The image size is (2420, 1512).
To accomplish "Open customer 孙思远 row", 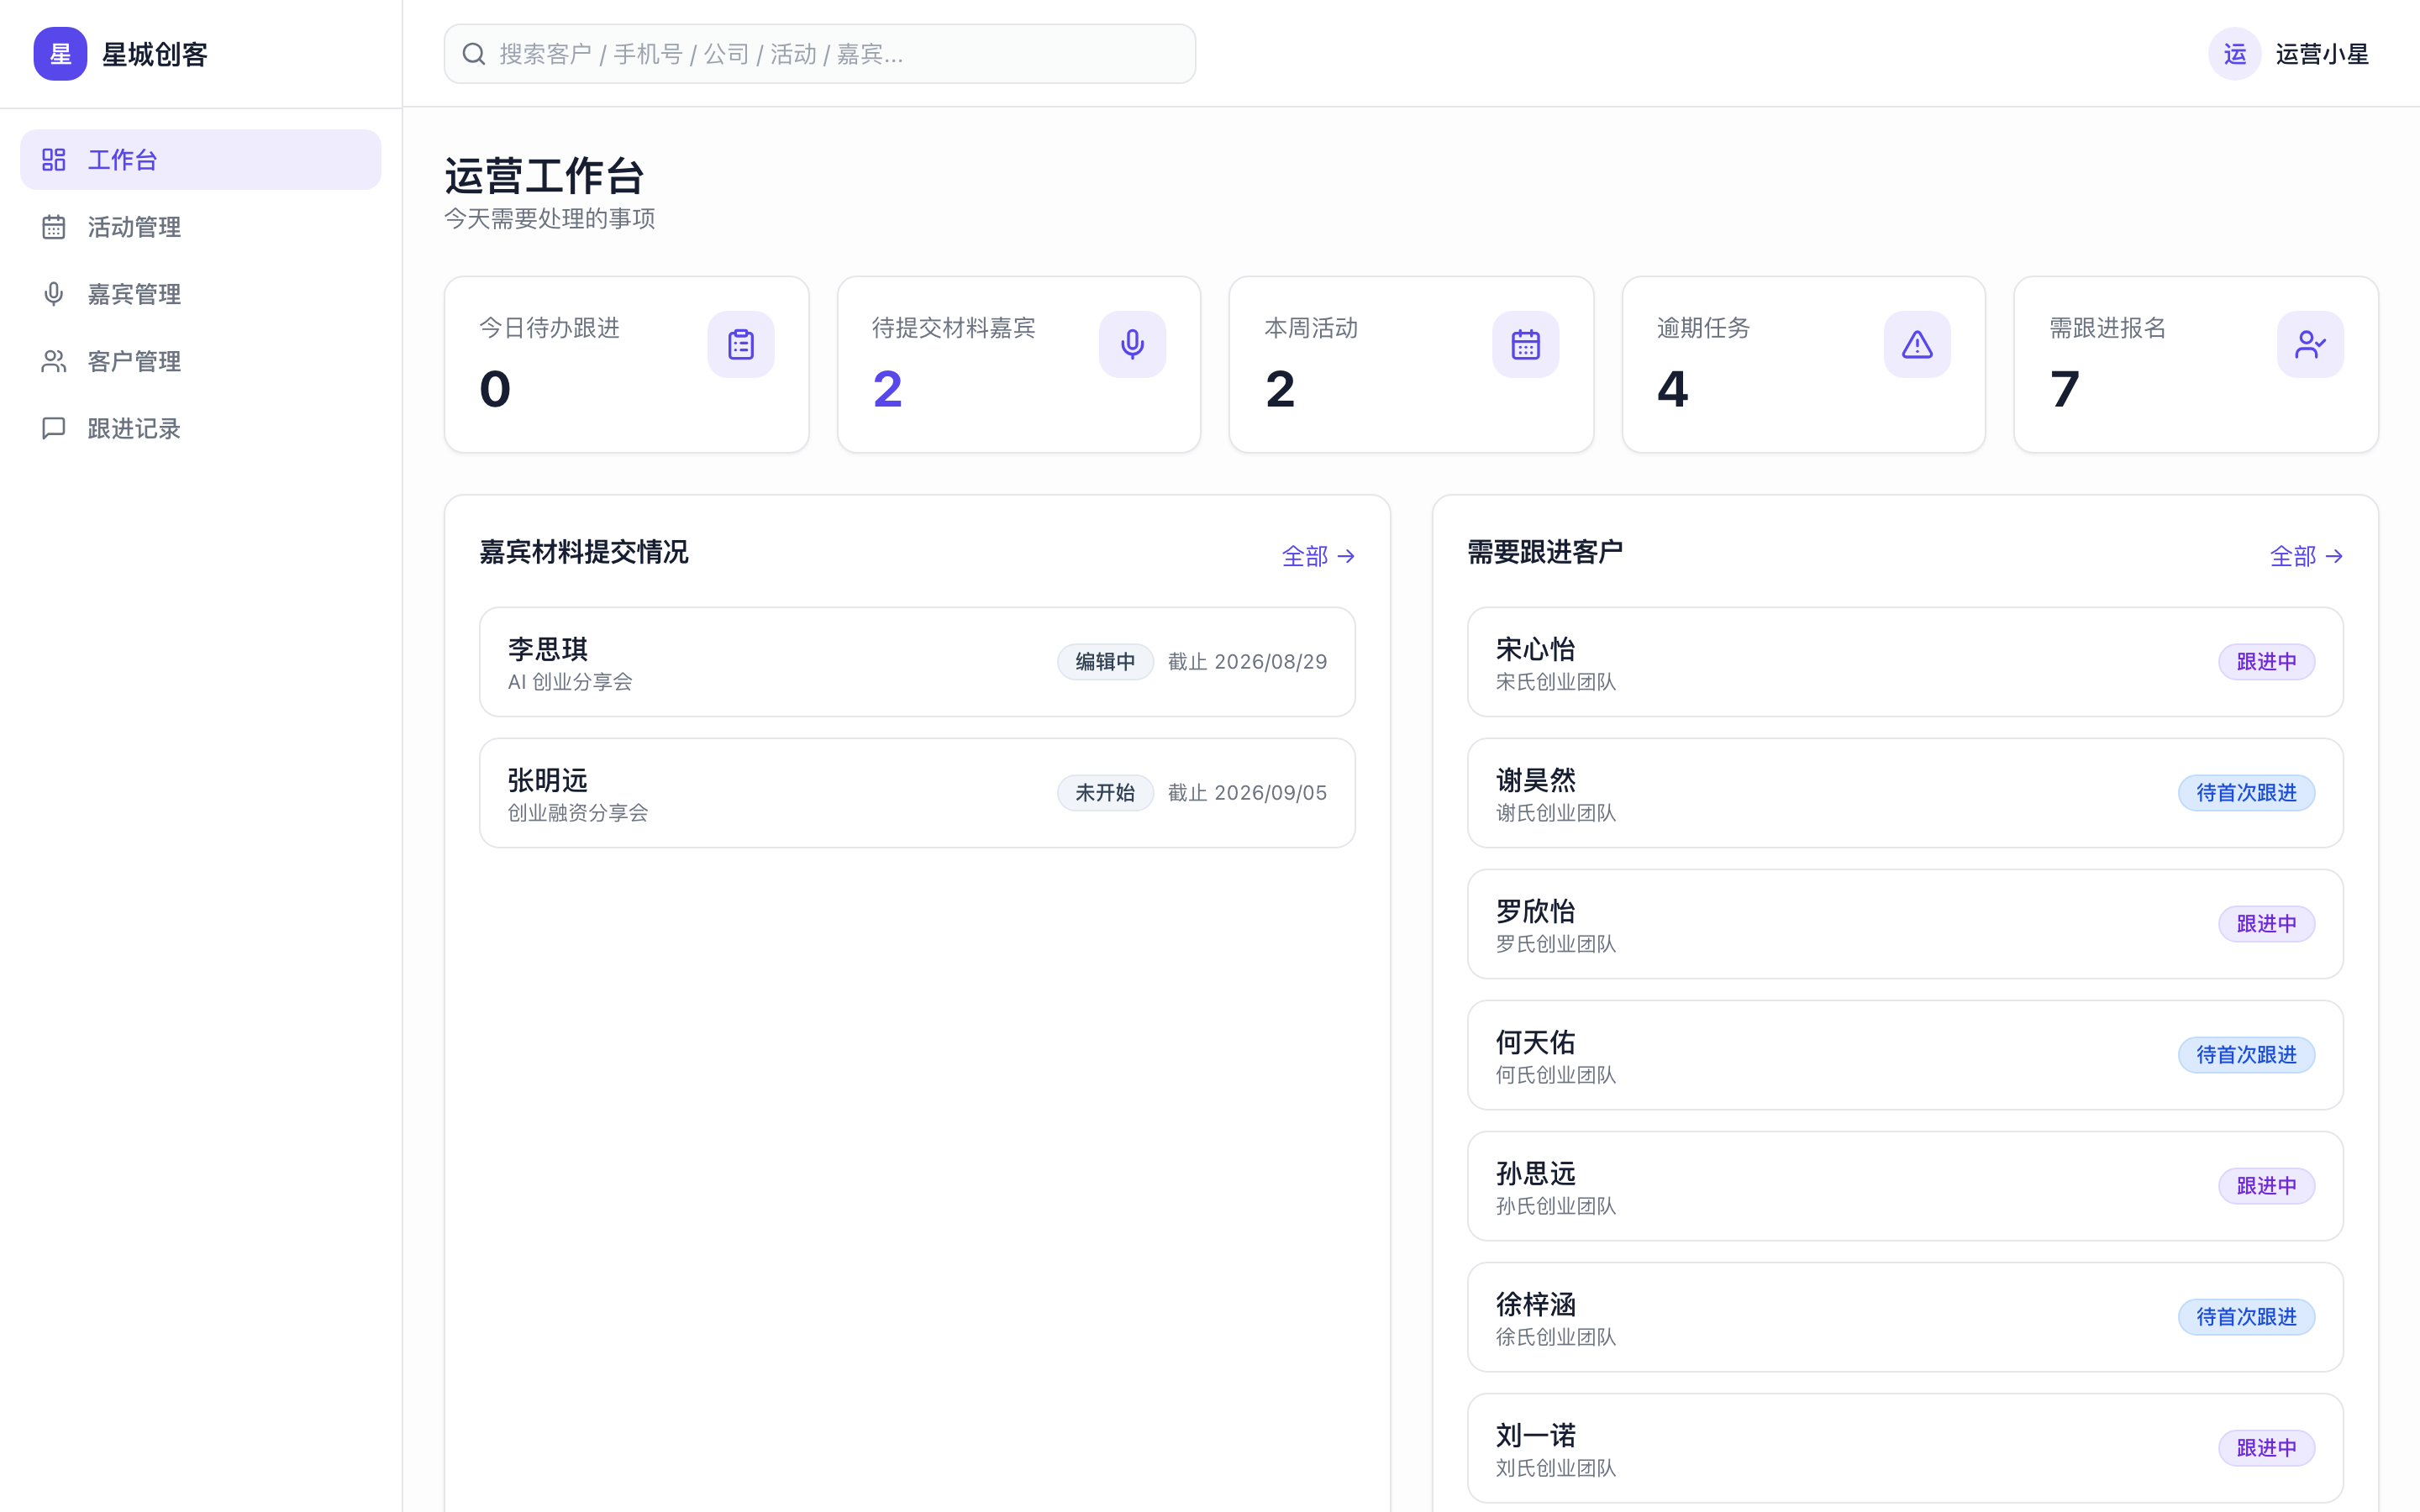I will click(x=1905, y=1186).
